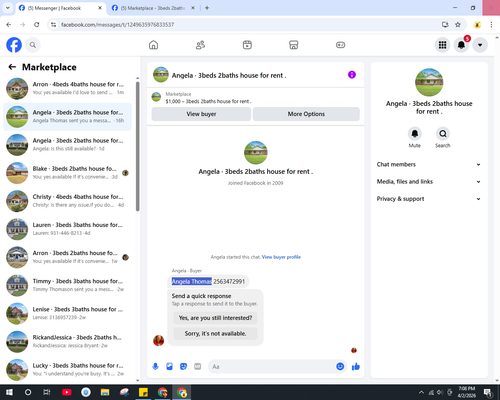Image resolution: width=500 pixels, height=400 pixels.
Task: Go to Home feed icon
Action: click(x=153, y=45)
